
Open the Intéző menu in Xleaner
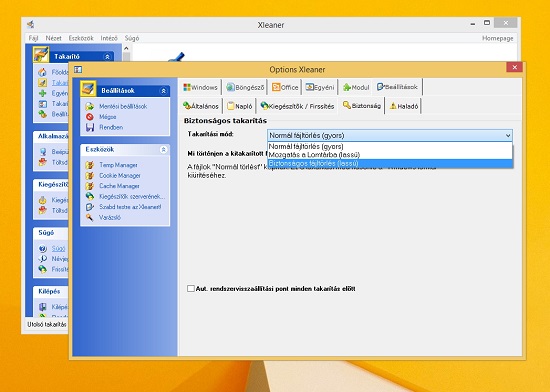pyautogui.click(x=109, y=38)
